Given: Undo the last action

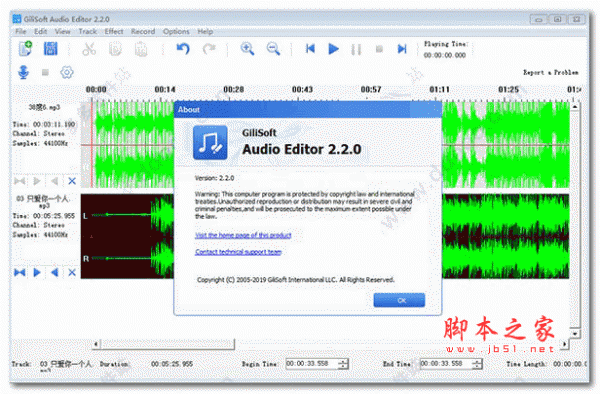Looking at the screenshot, I should point(183,49).
